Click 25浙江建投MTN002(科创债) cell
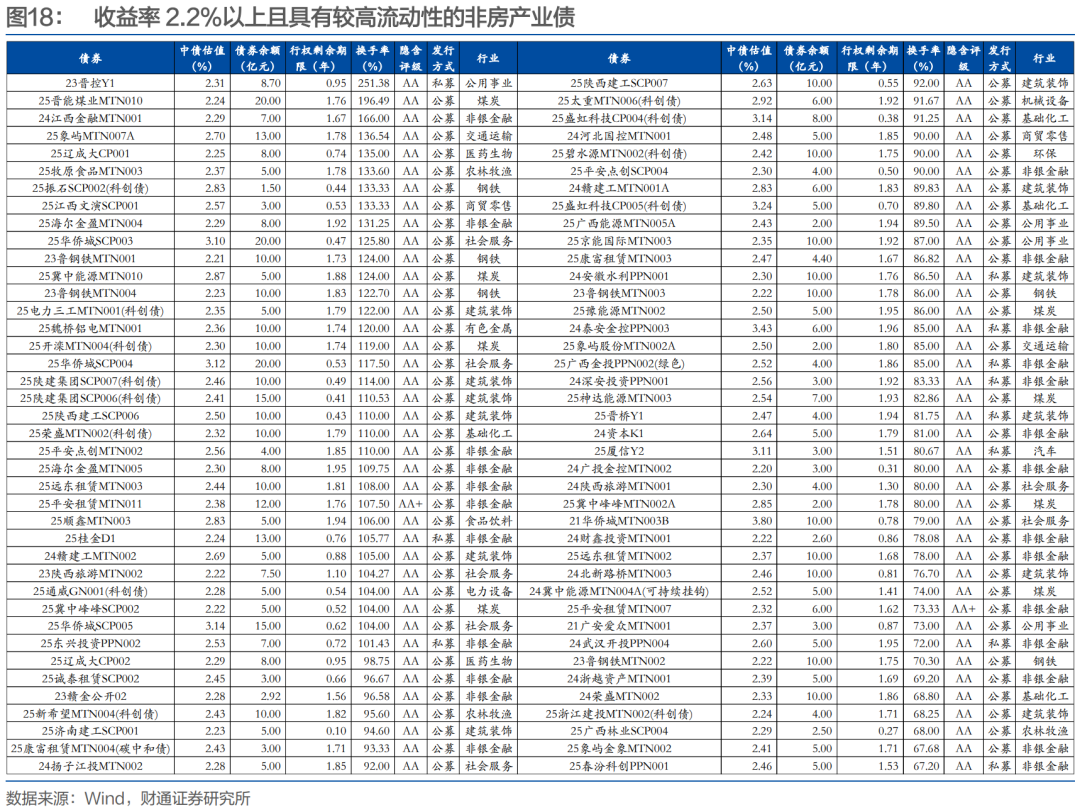1080x810 pixels. coord(619,714)
